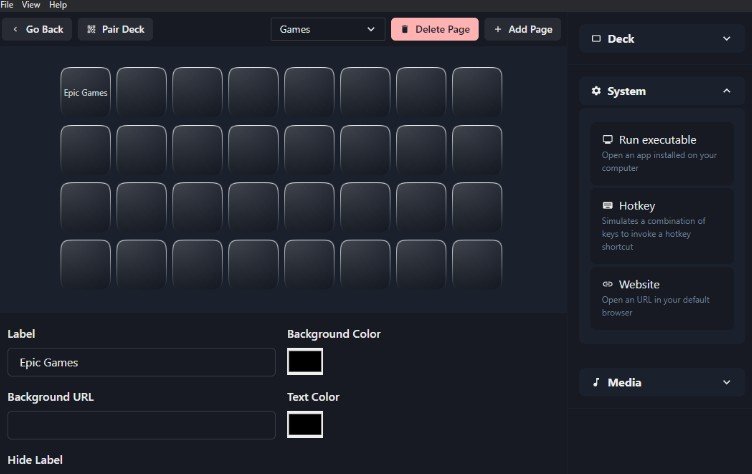
Task: Click the Hotkey keyboard icon
Action: [x=608, y=205]
